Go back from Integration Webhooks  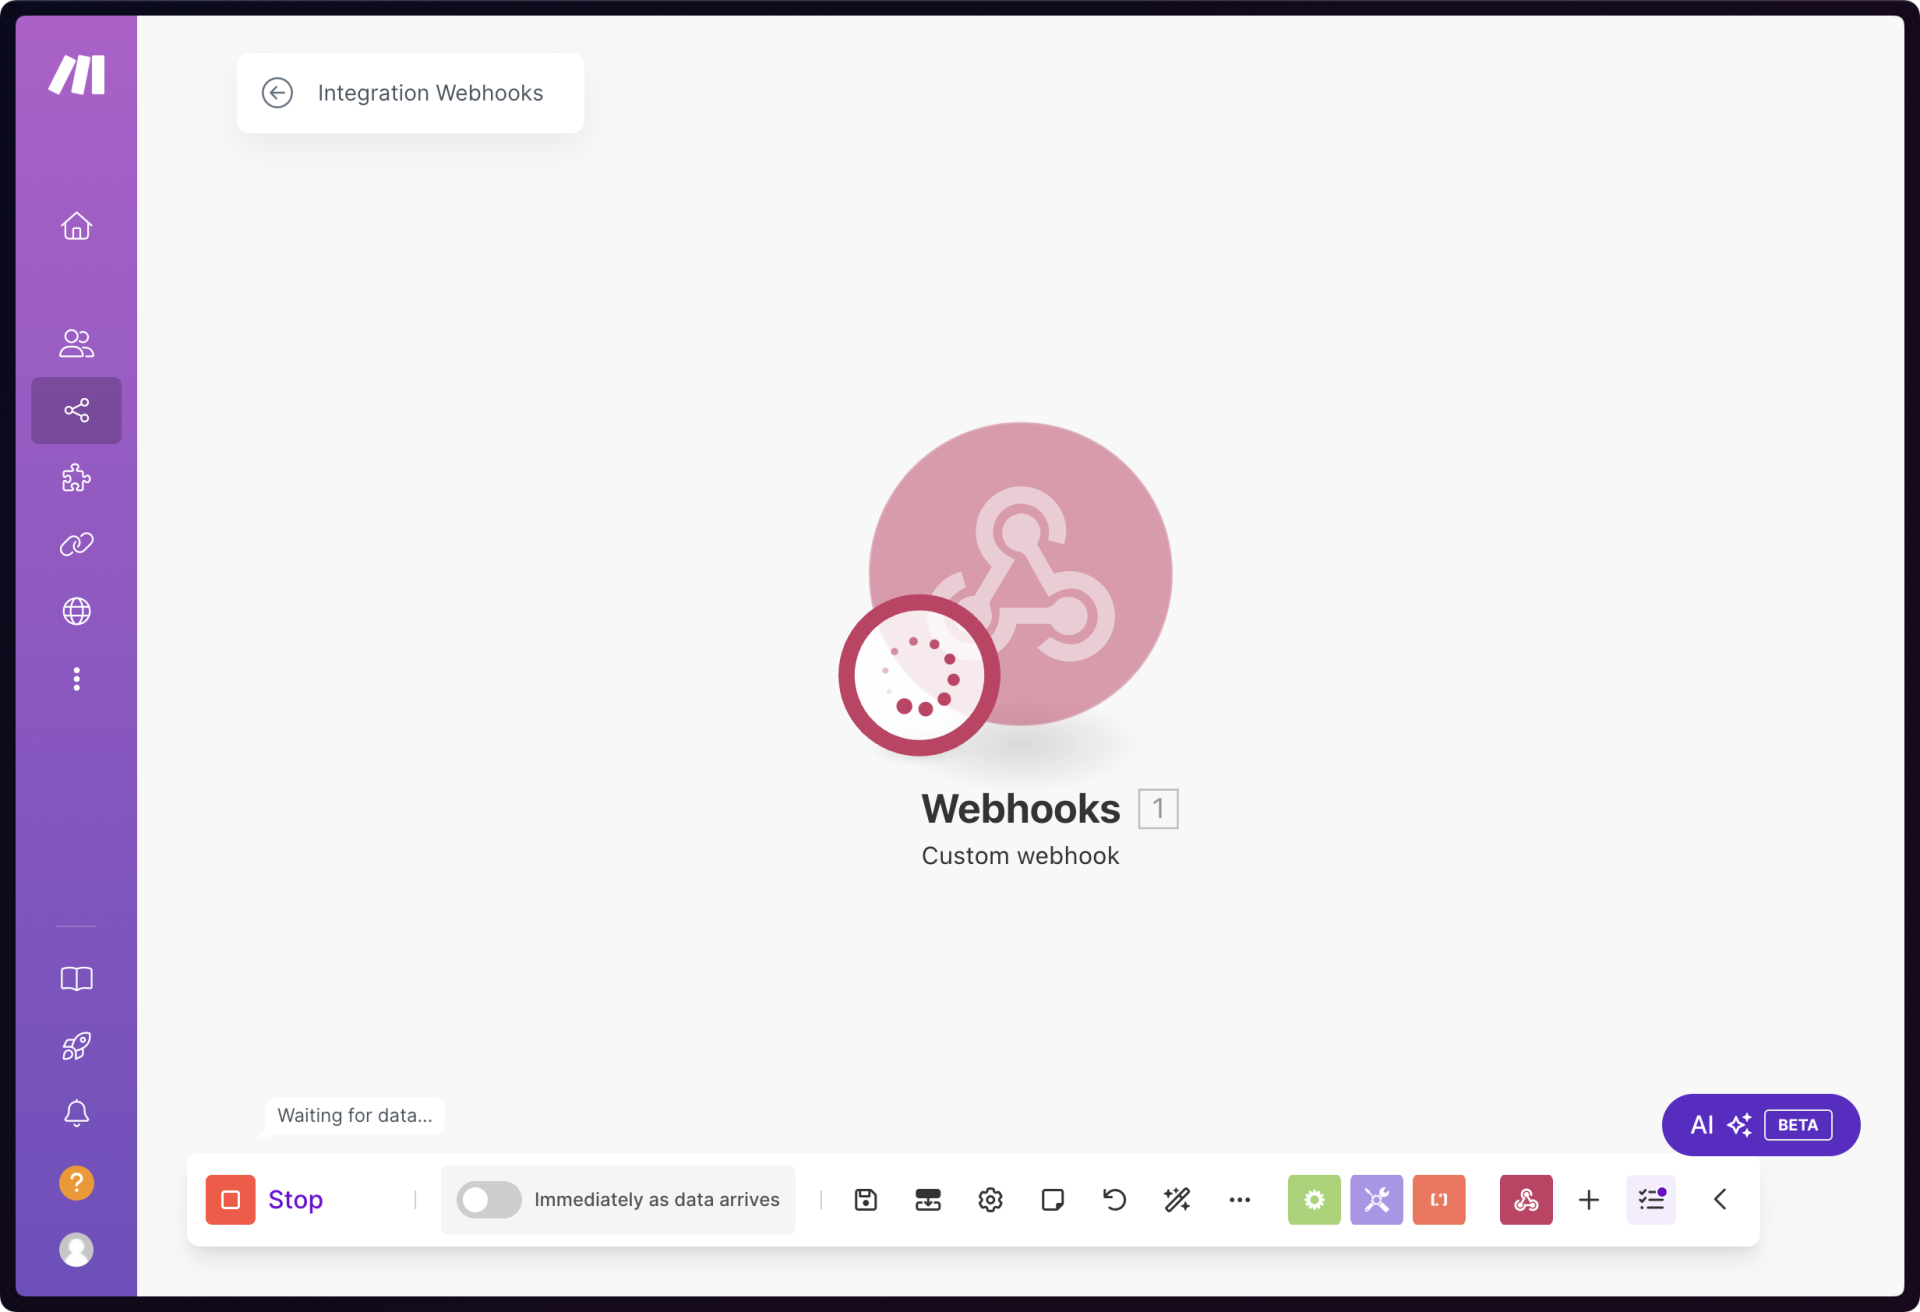point(277,92)
